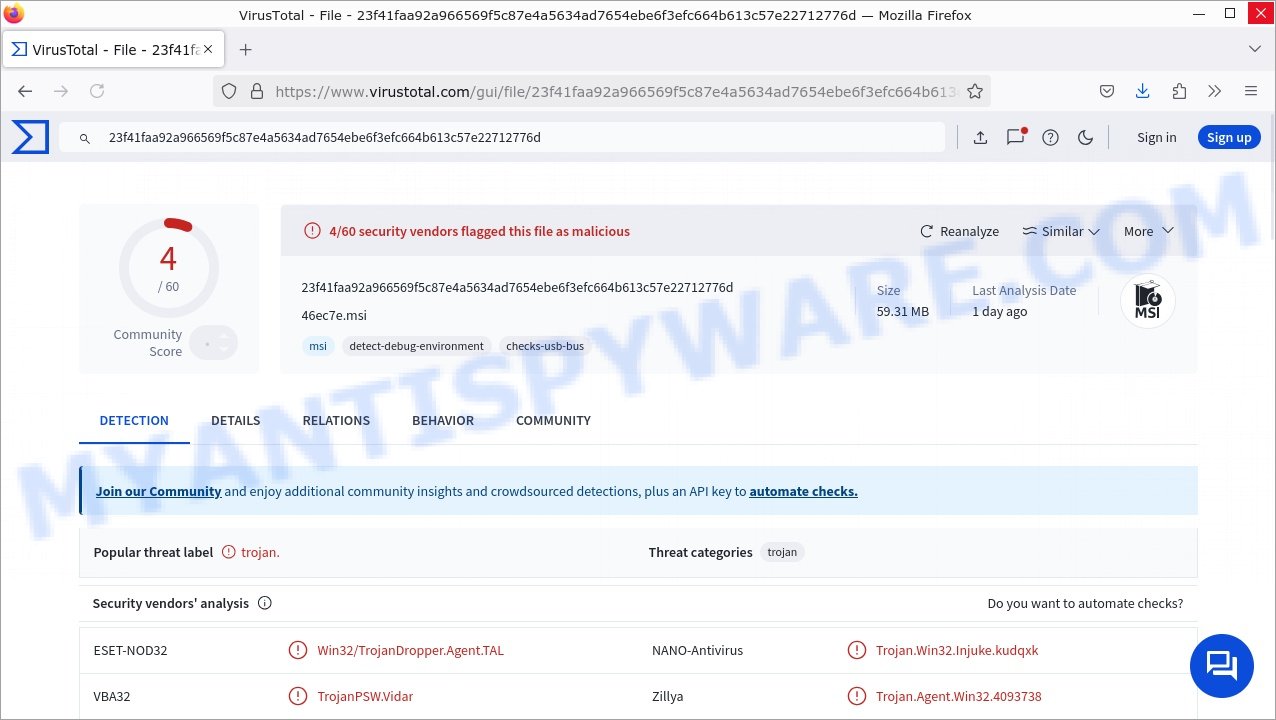Click the Sign up button
Image resolution: width=1276 pixels, height=720 pixels.
1229,138
